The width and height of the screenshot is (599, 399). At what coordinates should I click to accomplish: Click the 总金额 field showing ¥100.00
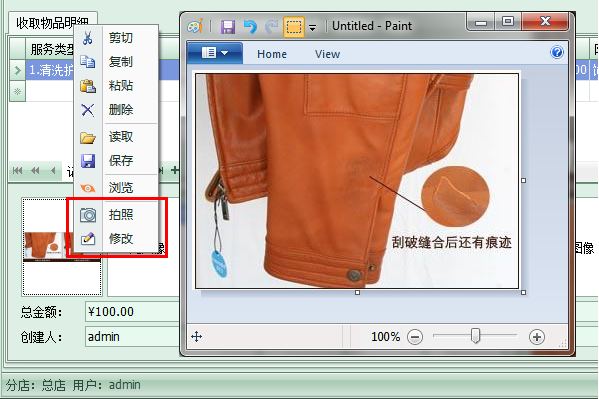[132, 311]
